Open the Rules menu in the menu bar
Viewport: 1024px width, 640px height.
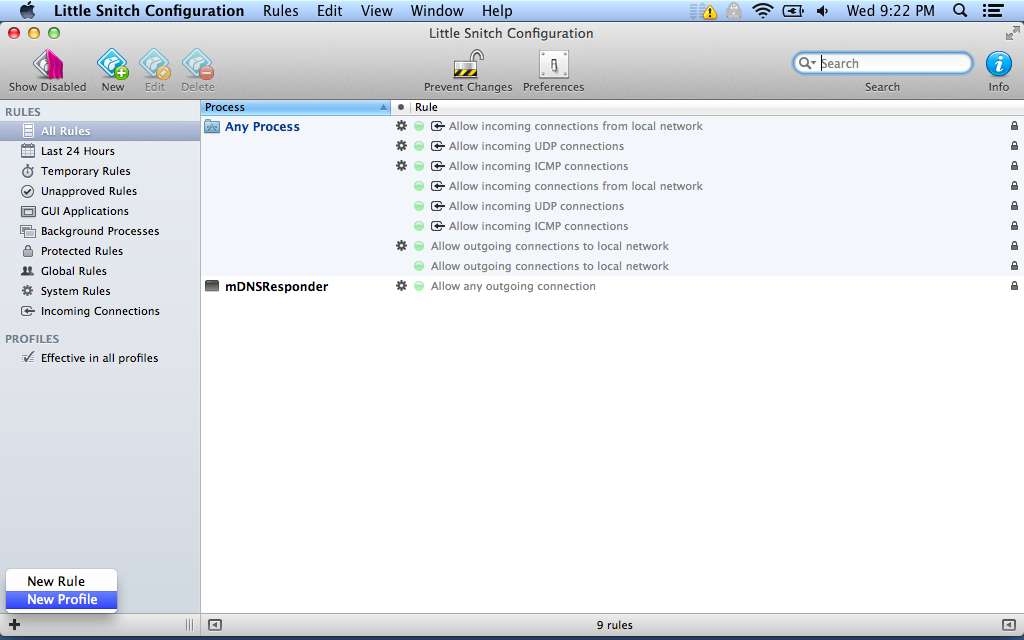click(281, 11)
